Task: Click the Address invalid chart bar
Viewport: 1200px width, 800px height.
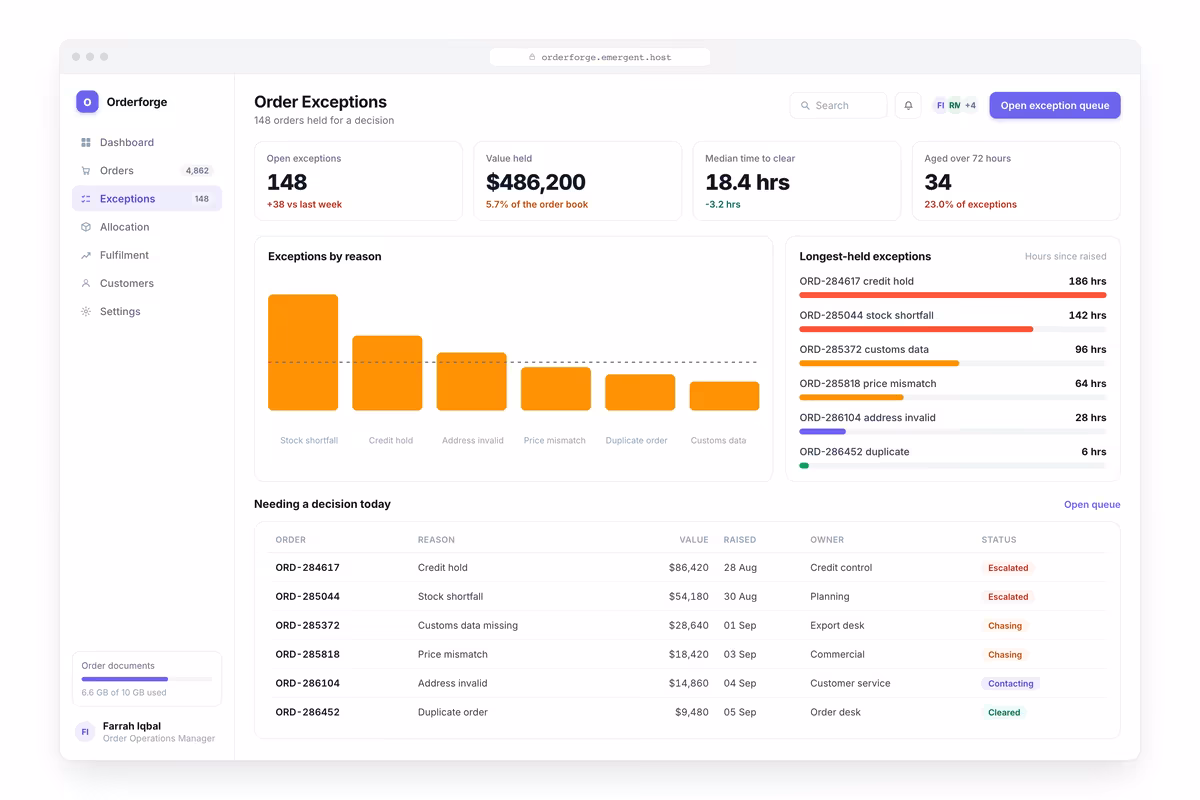Action: click(x=472, y=382)
